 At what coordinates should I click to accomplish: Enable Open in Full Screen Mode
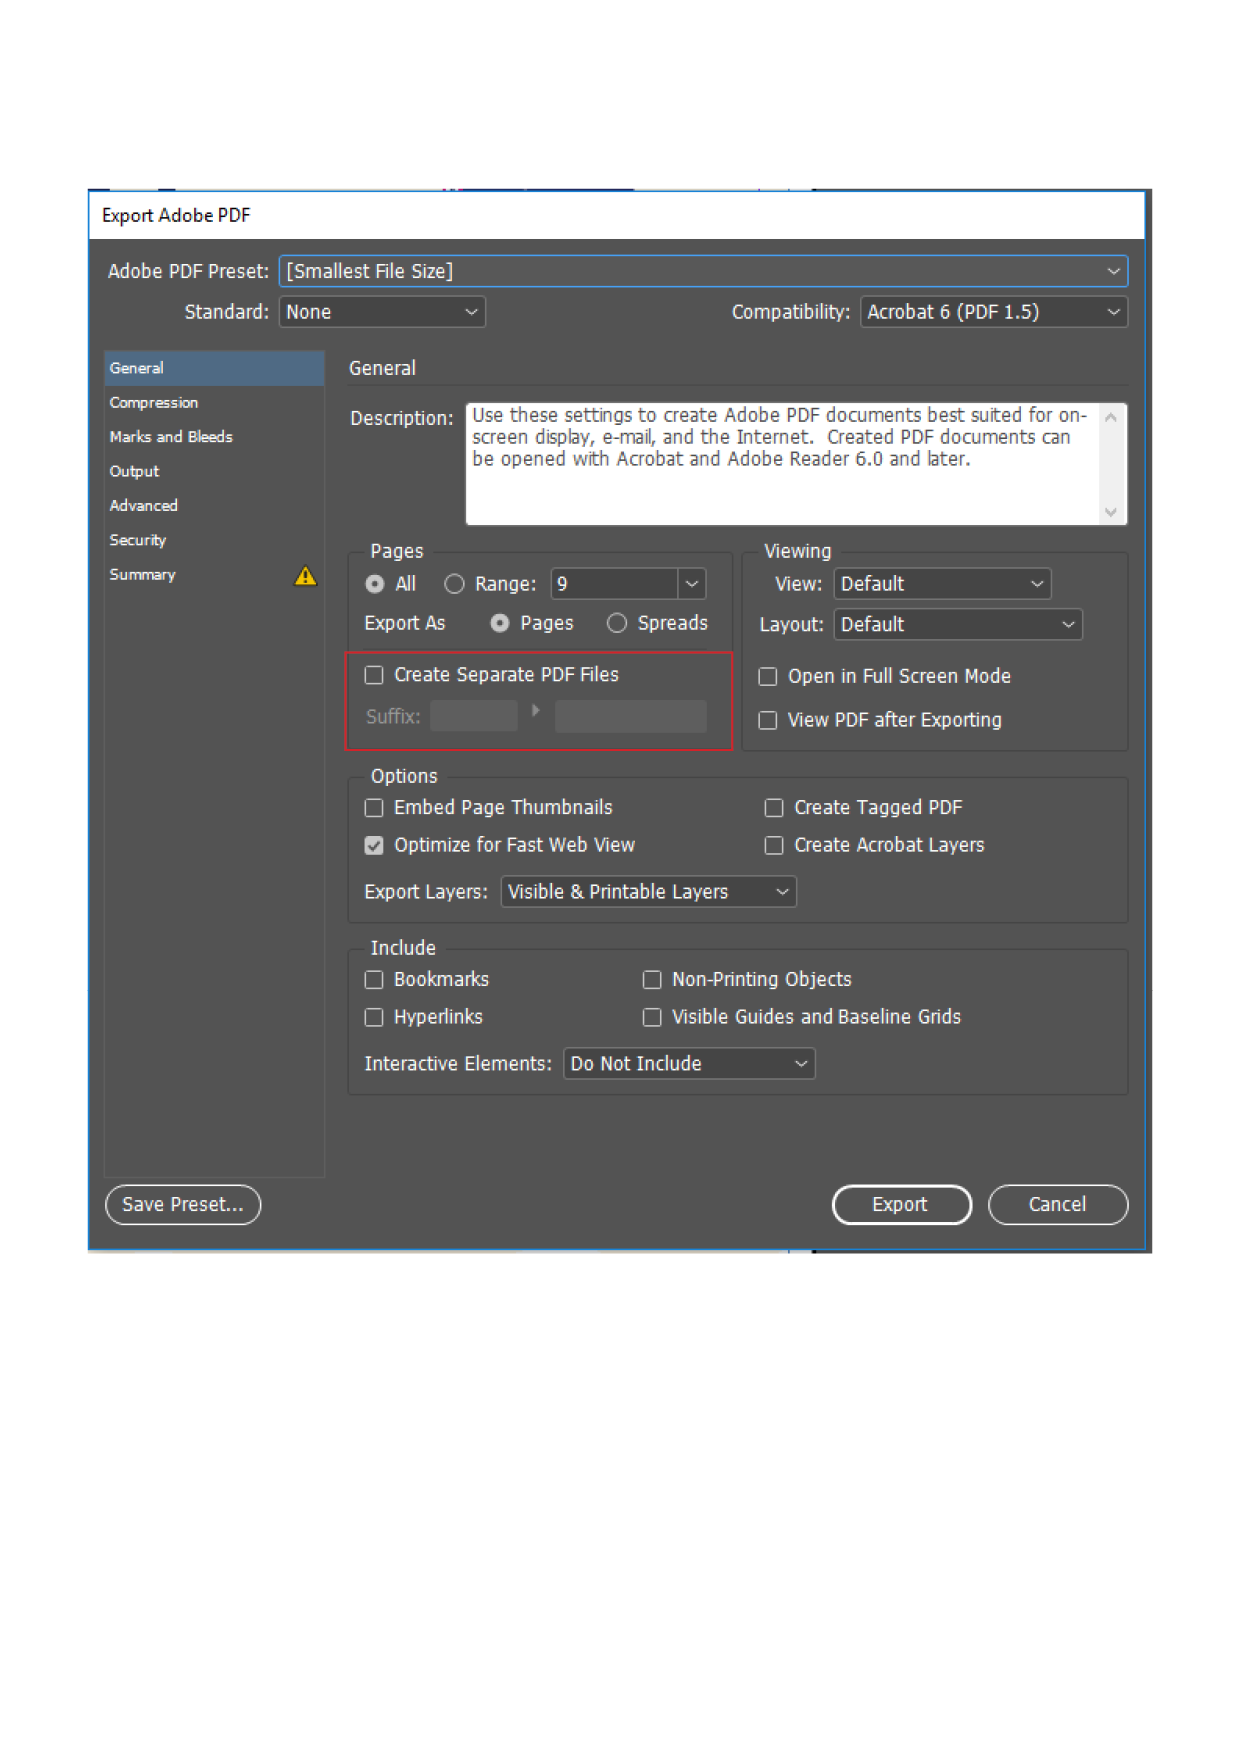tap(768, 677)
